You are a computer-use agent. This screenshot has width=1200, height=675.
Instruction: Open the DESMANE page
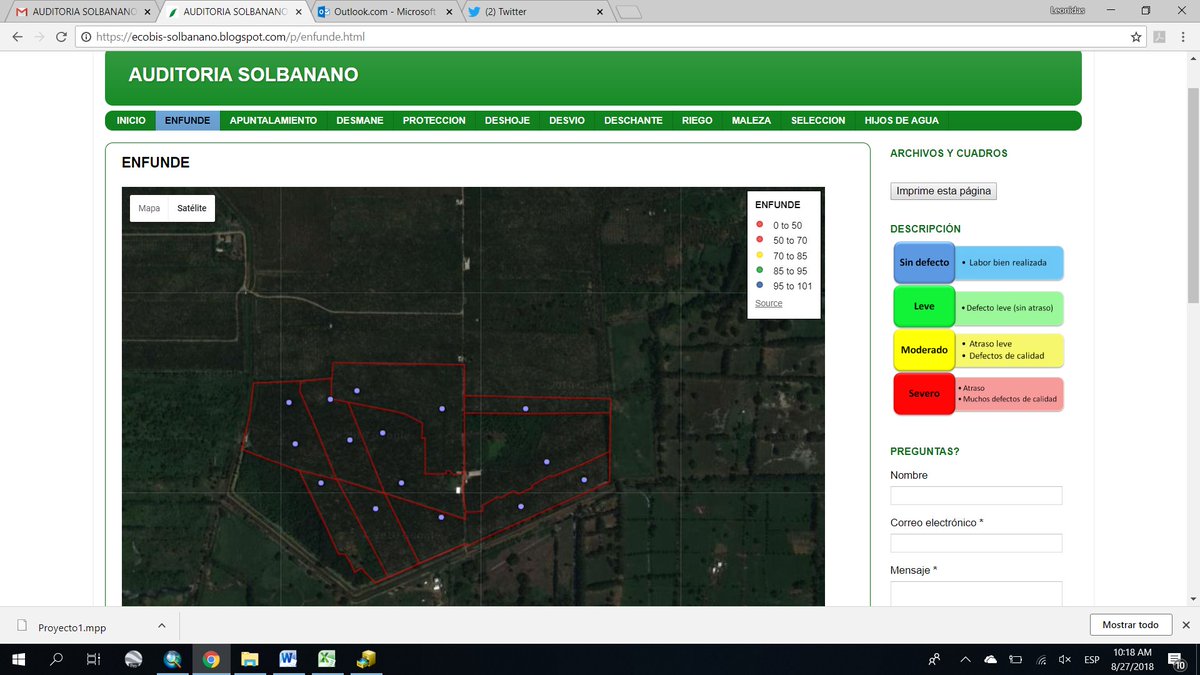(360, 120)
